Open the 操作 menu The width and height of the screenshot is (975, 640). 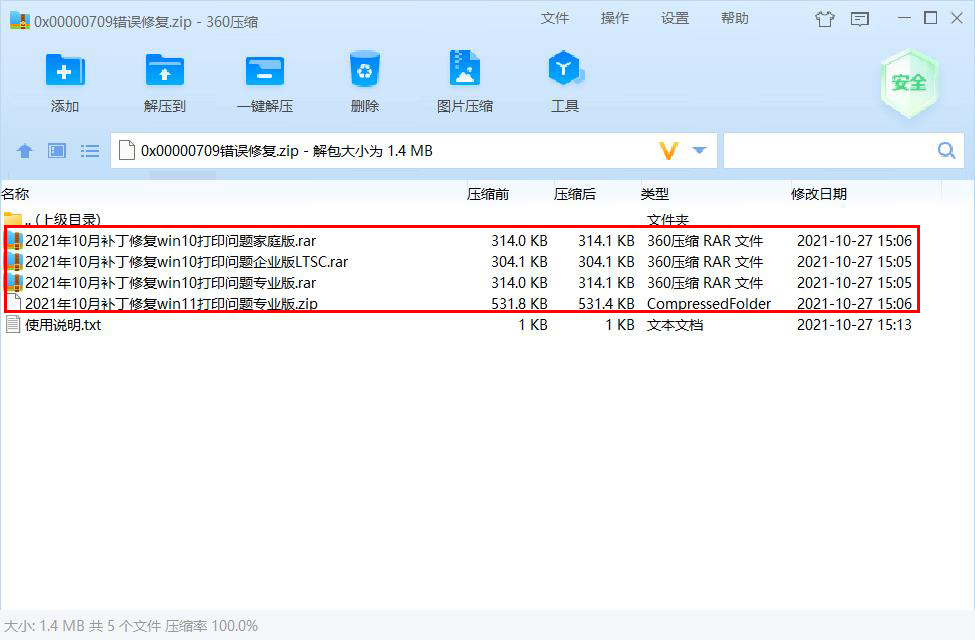tap(614, 19)
